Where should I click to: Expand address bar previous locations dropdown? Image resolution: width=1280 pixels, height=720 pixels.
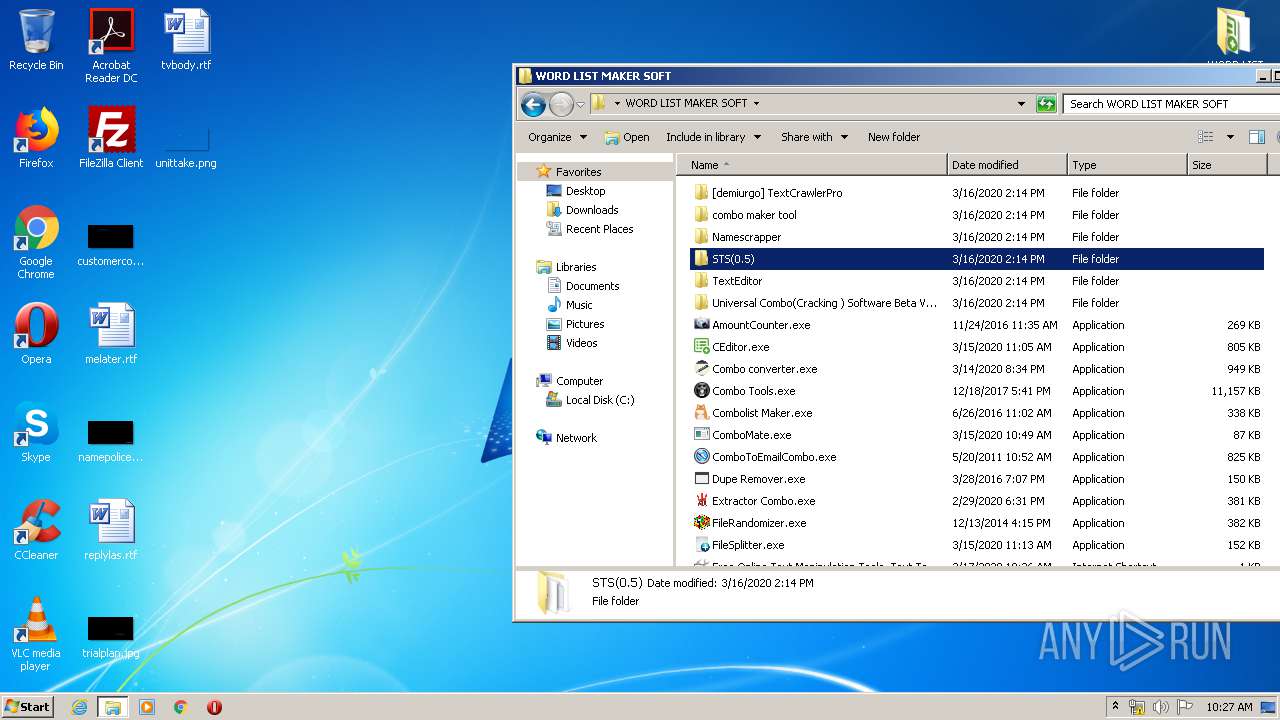click(1021, 104)
